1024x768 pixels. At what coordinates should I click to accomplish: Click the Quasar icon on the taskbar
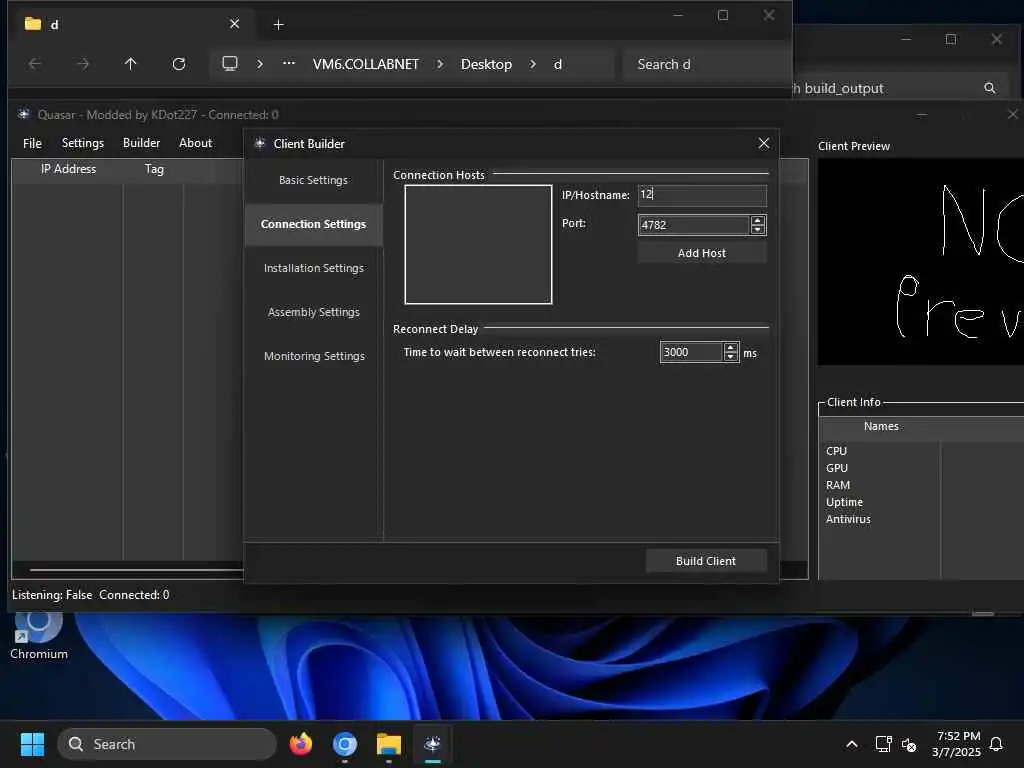pos(432,744)
